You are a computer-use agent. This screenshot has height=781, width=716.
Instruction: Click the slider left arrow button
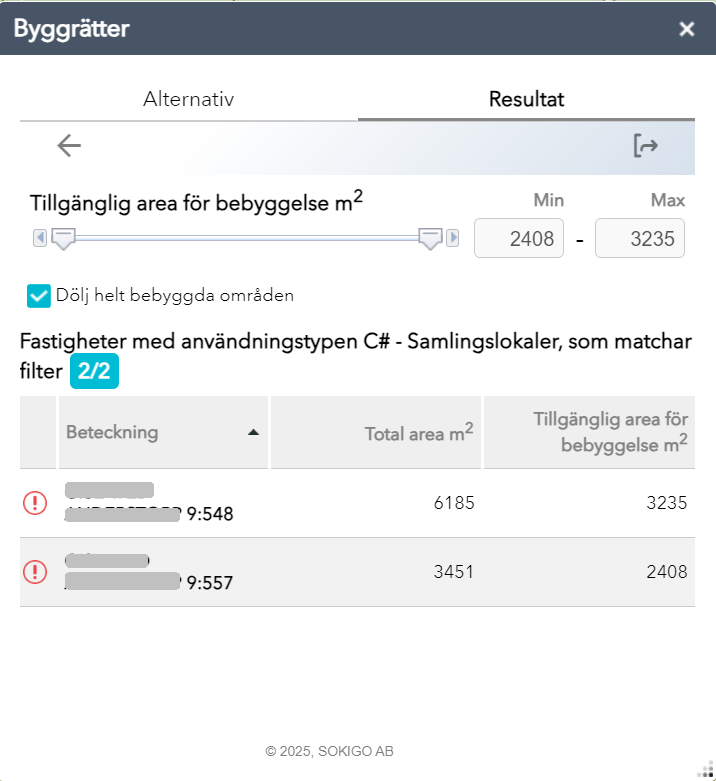(x=40, y=238)
